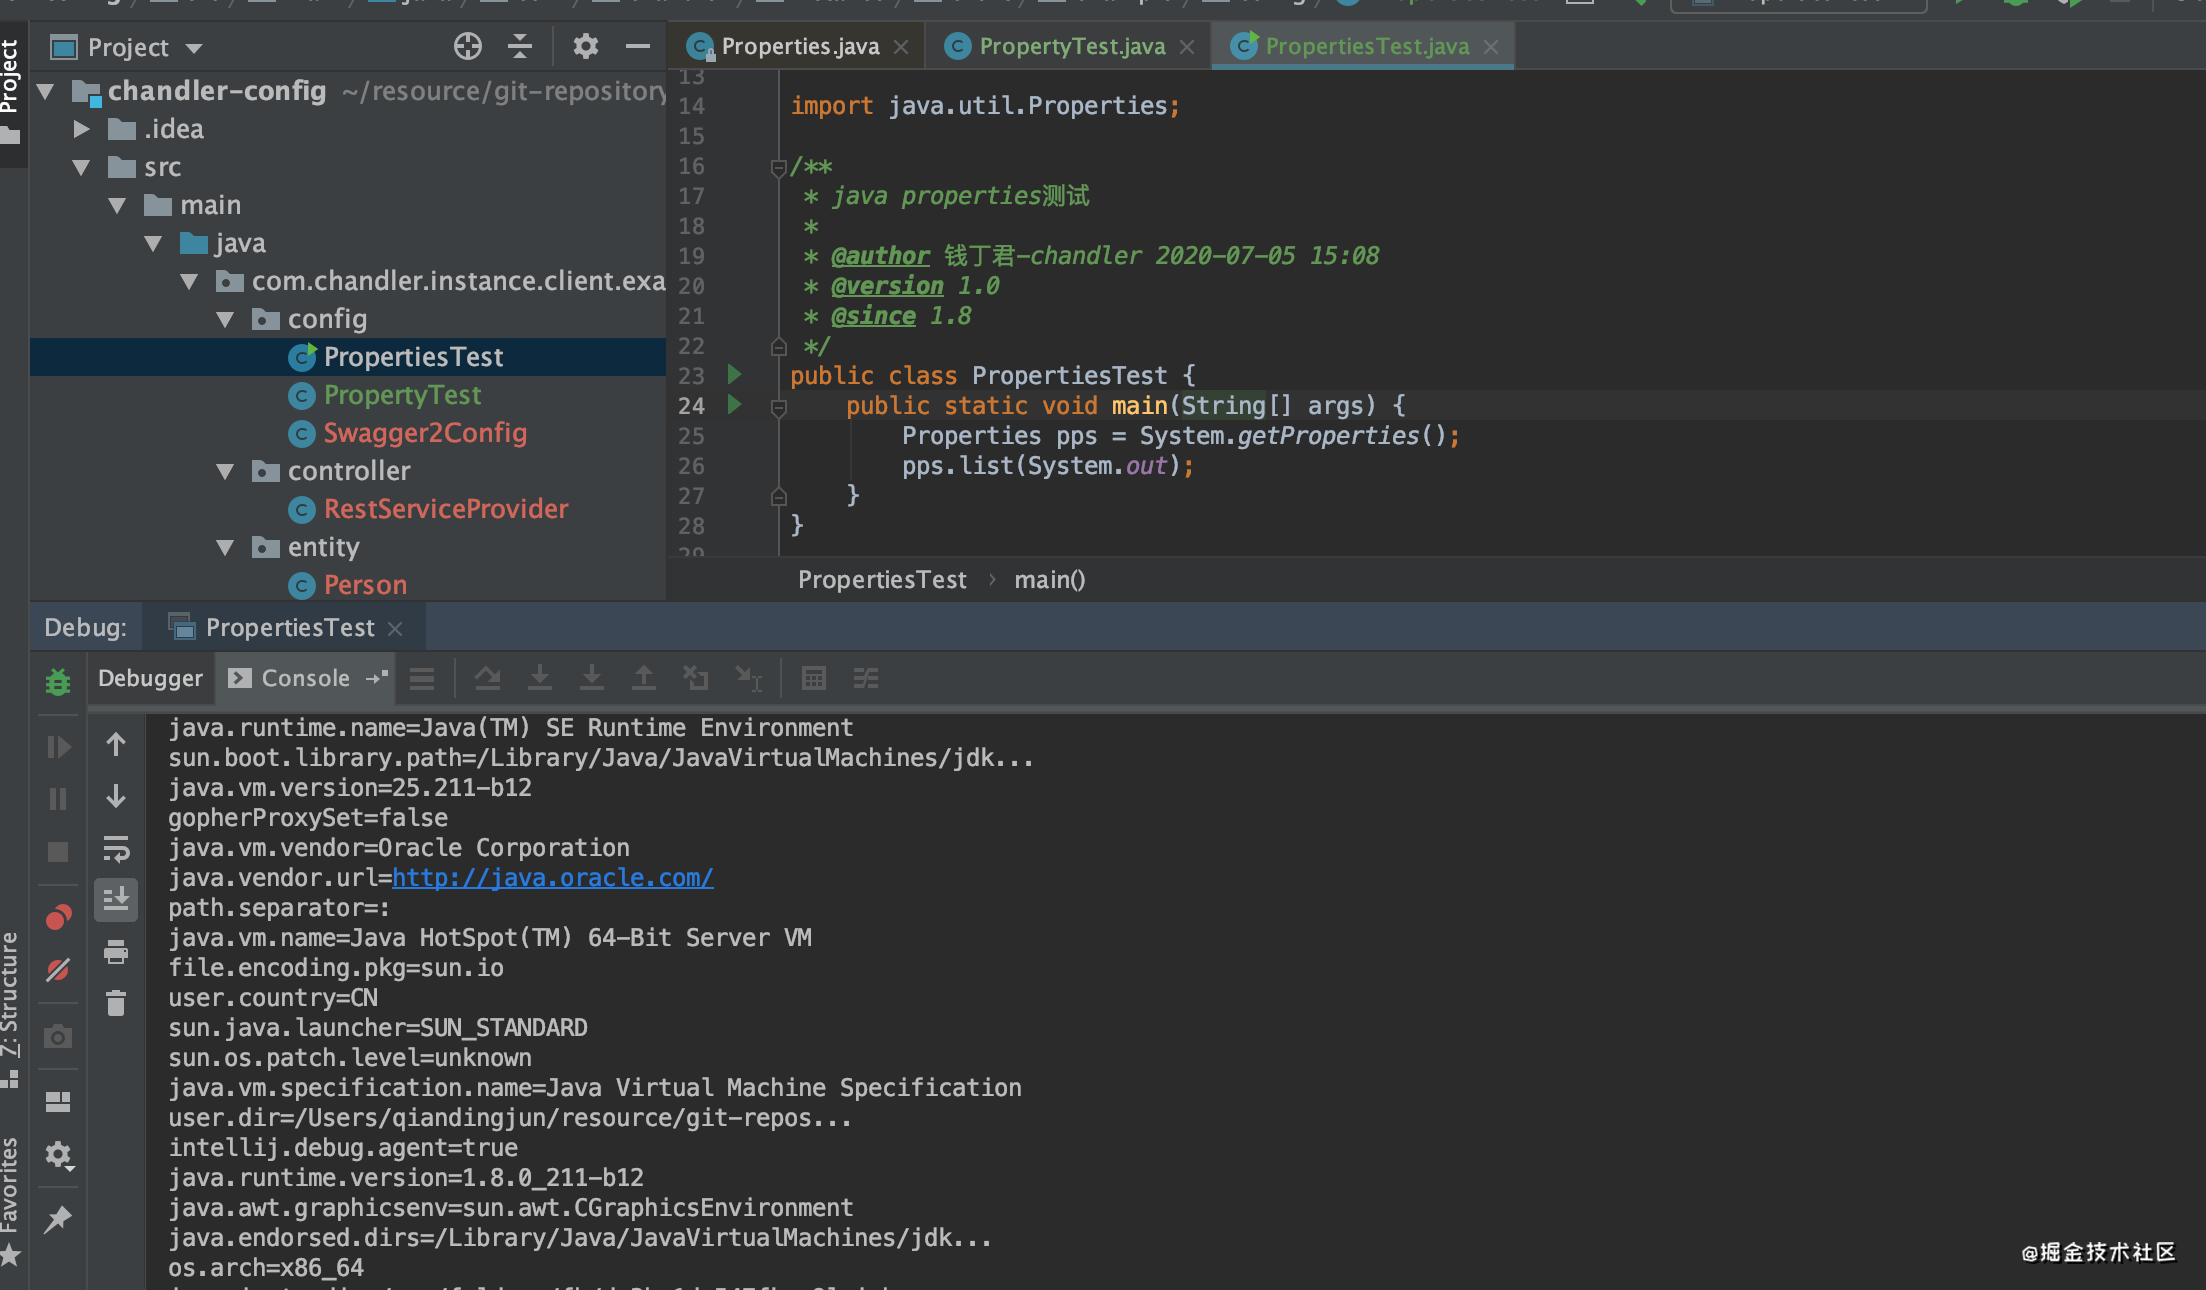Click Evaluate Expression calculator icon
2206x1290 pixels.
pyautogui.click(x=813, y=679)
